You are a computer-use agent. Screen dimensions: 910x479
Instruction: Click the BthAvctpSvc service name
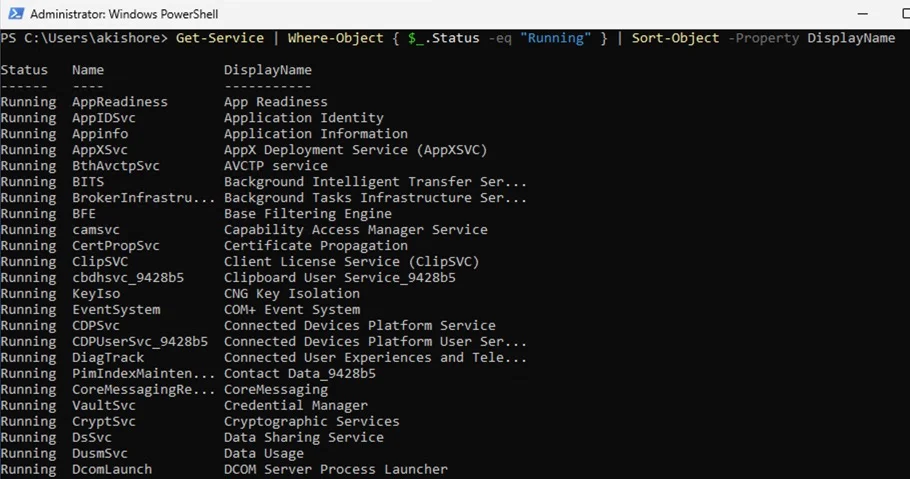[x=116, y=166]
